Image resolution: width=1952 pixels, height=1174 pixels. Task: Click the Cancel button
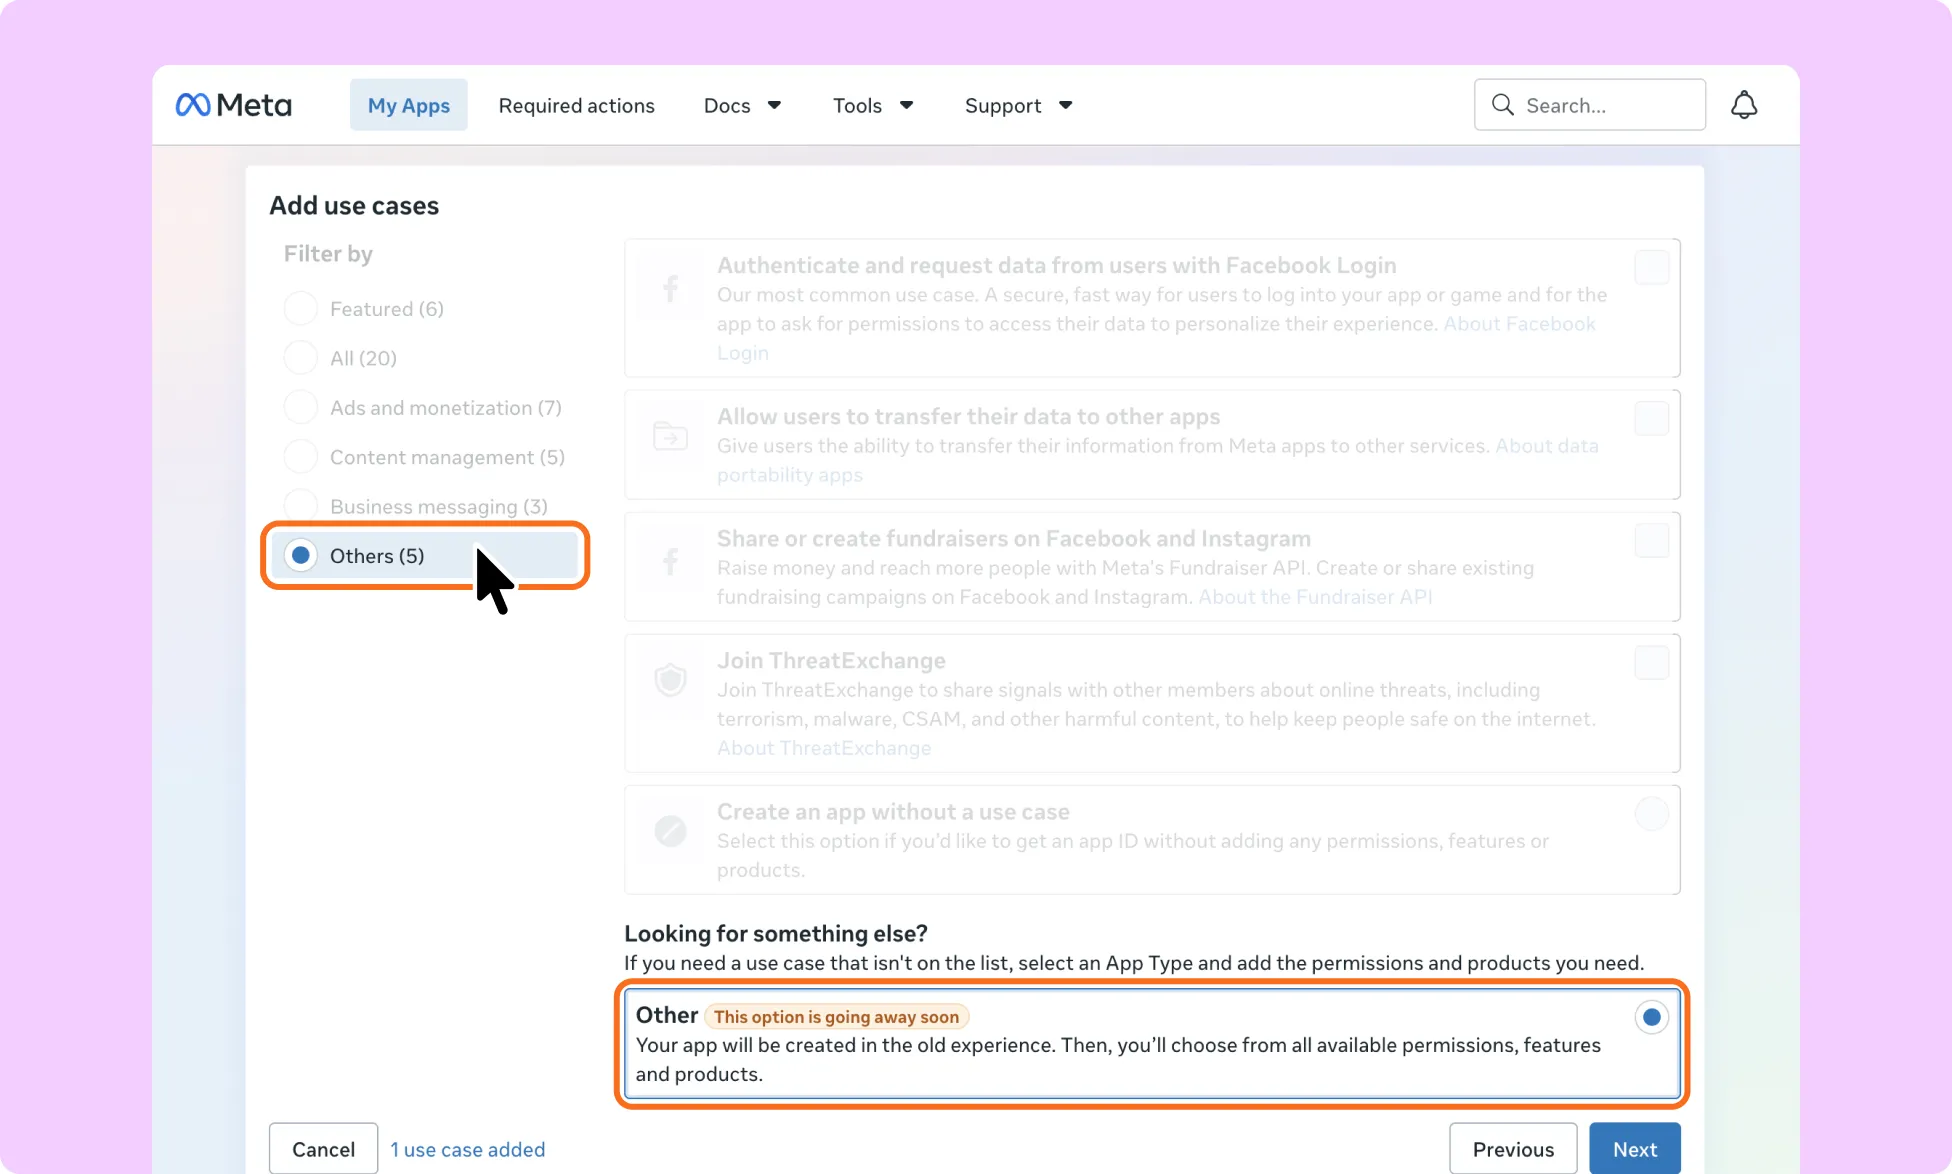(x=323, y=1148)
